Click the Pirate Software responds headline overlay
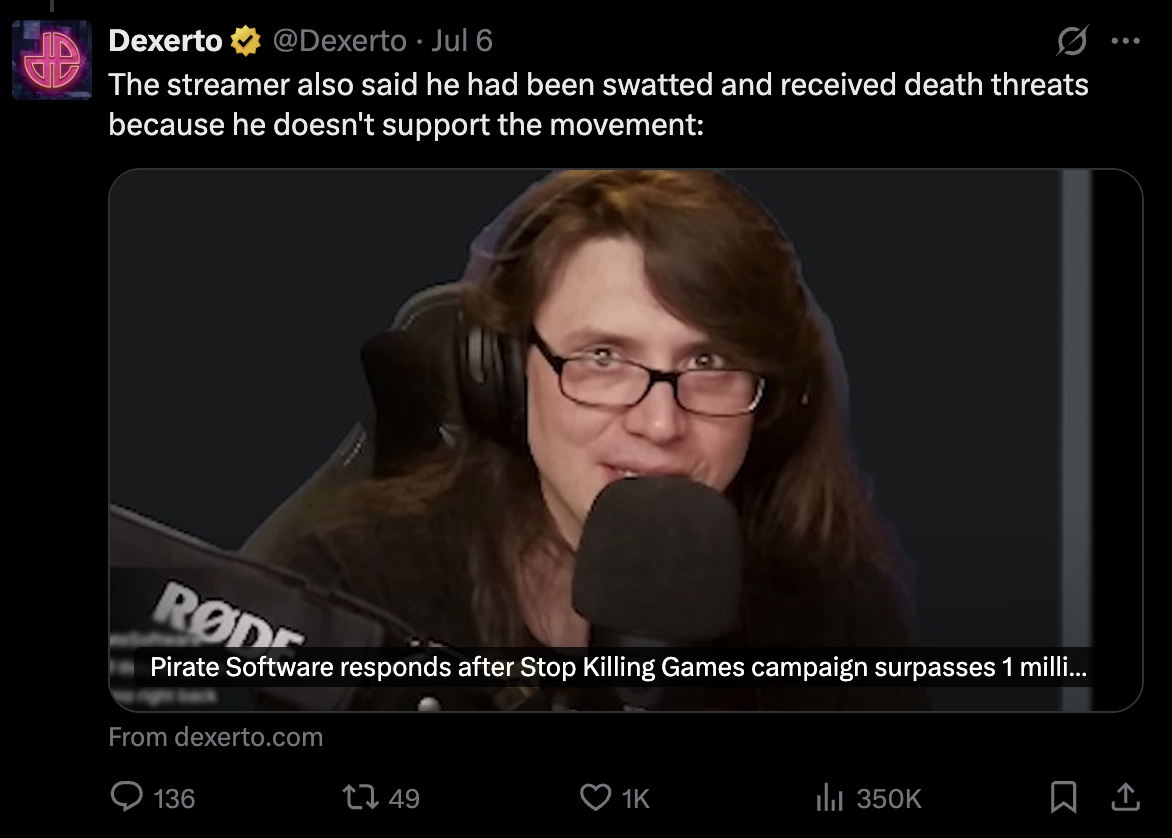This screenshot has height=838, width=1172. coord(618,667)
